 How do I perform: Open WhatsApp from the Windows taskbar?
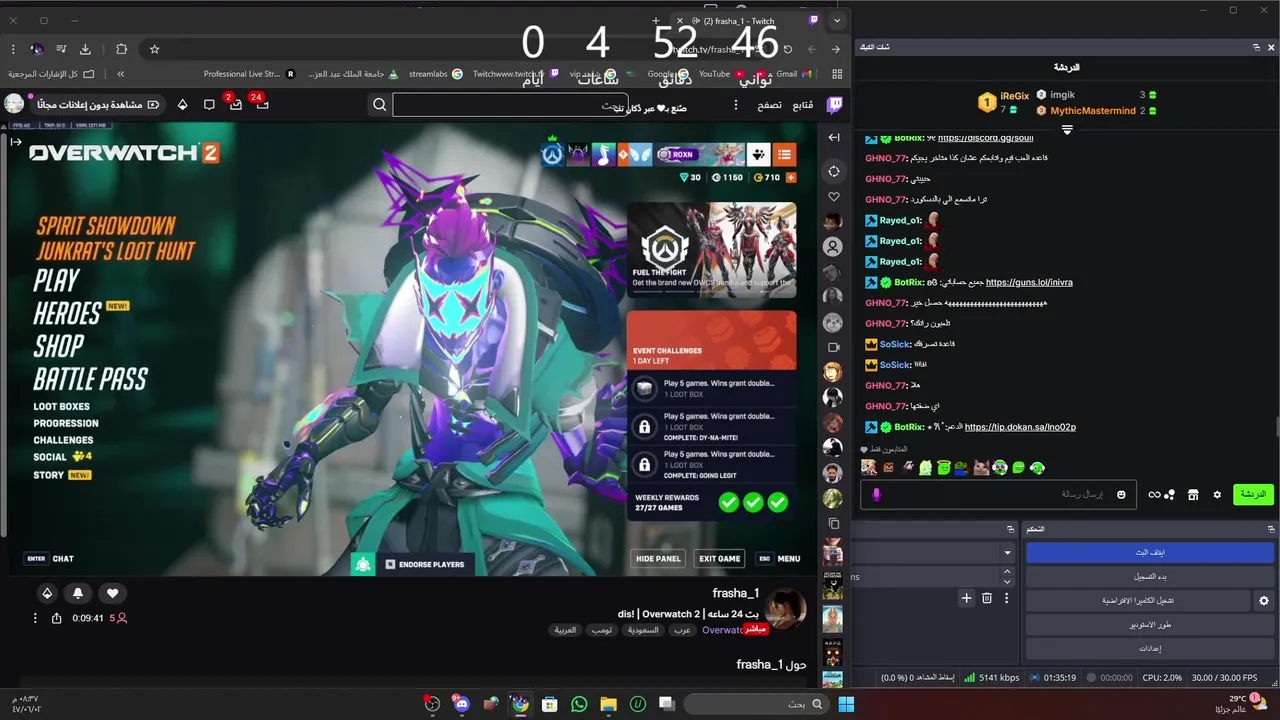point(579,704)
